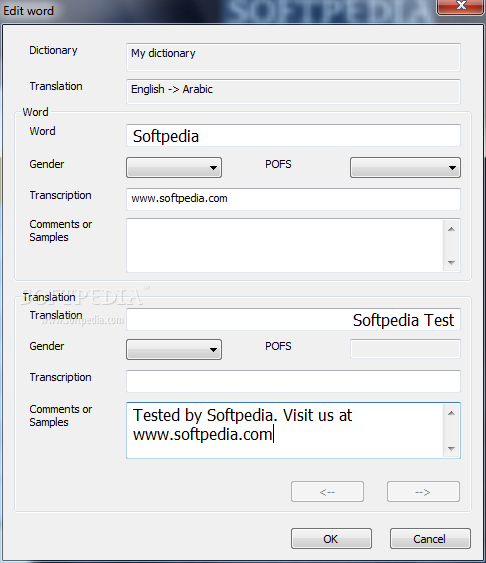Click the Dictionary field showing My dictionary
Viewport: 486px width, 563px height.
point(293,57)
